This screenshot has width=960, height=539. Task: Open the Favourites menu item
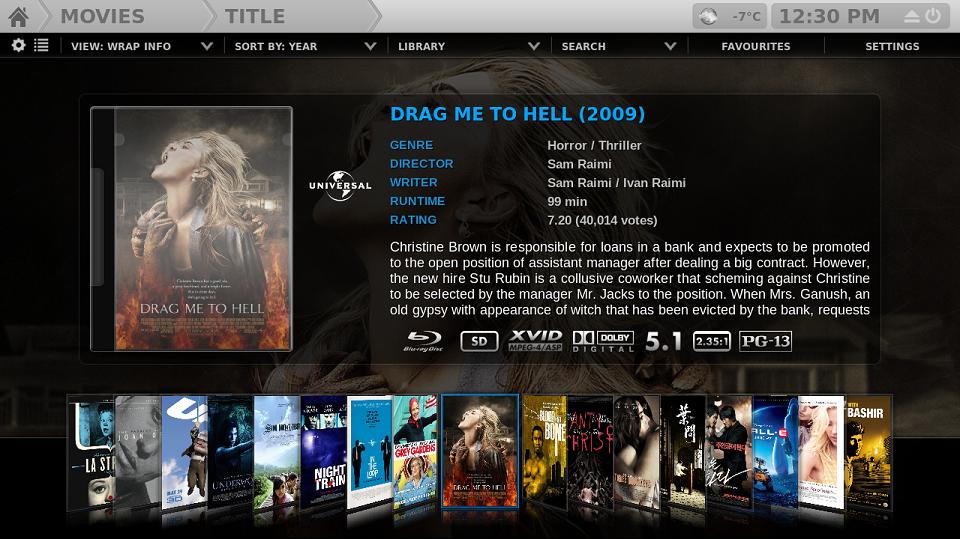point(756,46)
